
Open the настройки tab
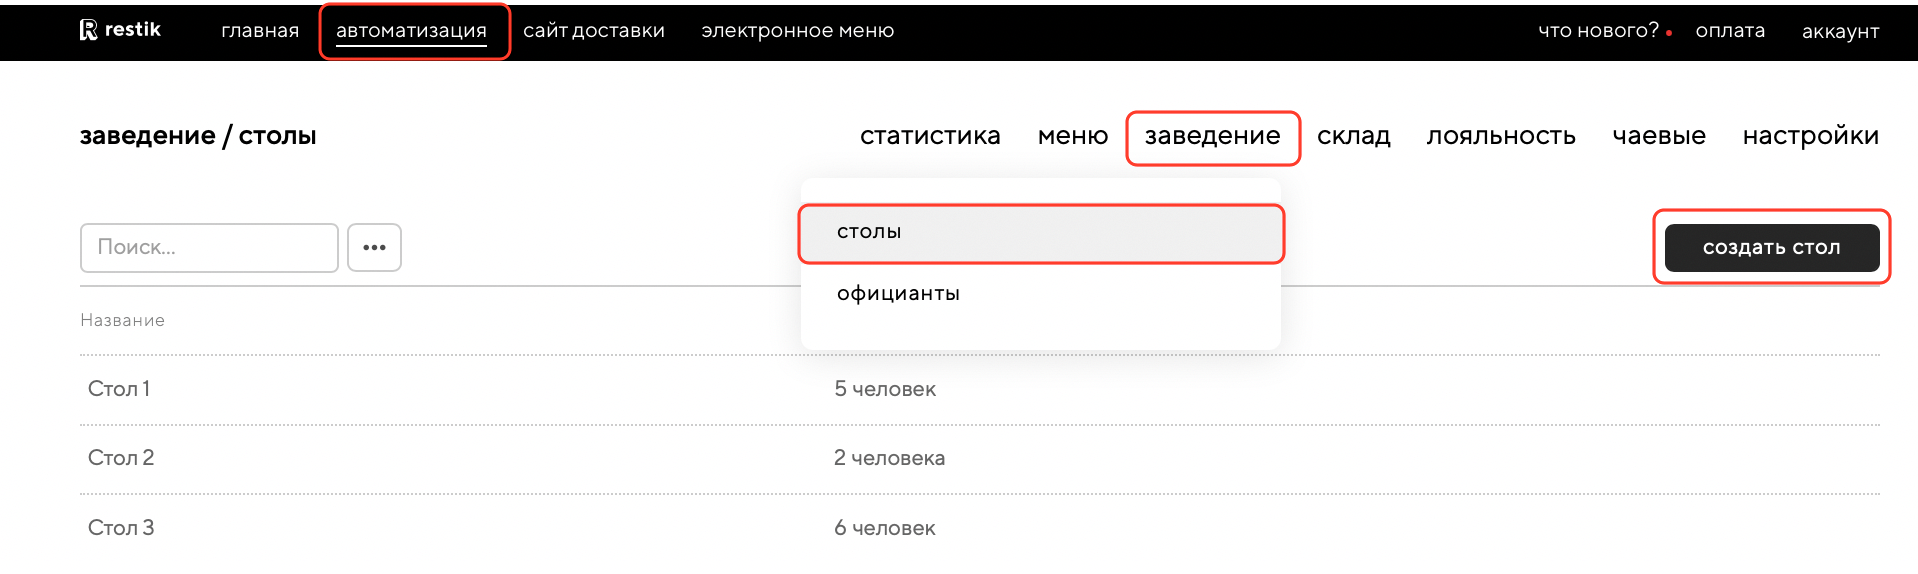point(1810,136)
